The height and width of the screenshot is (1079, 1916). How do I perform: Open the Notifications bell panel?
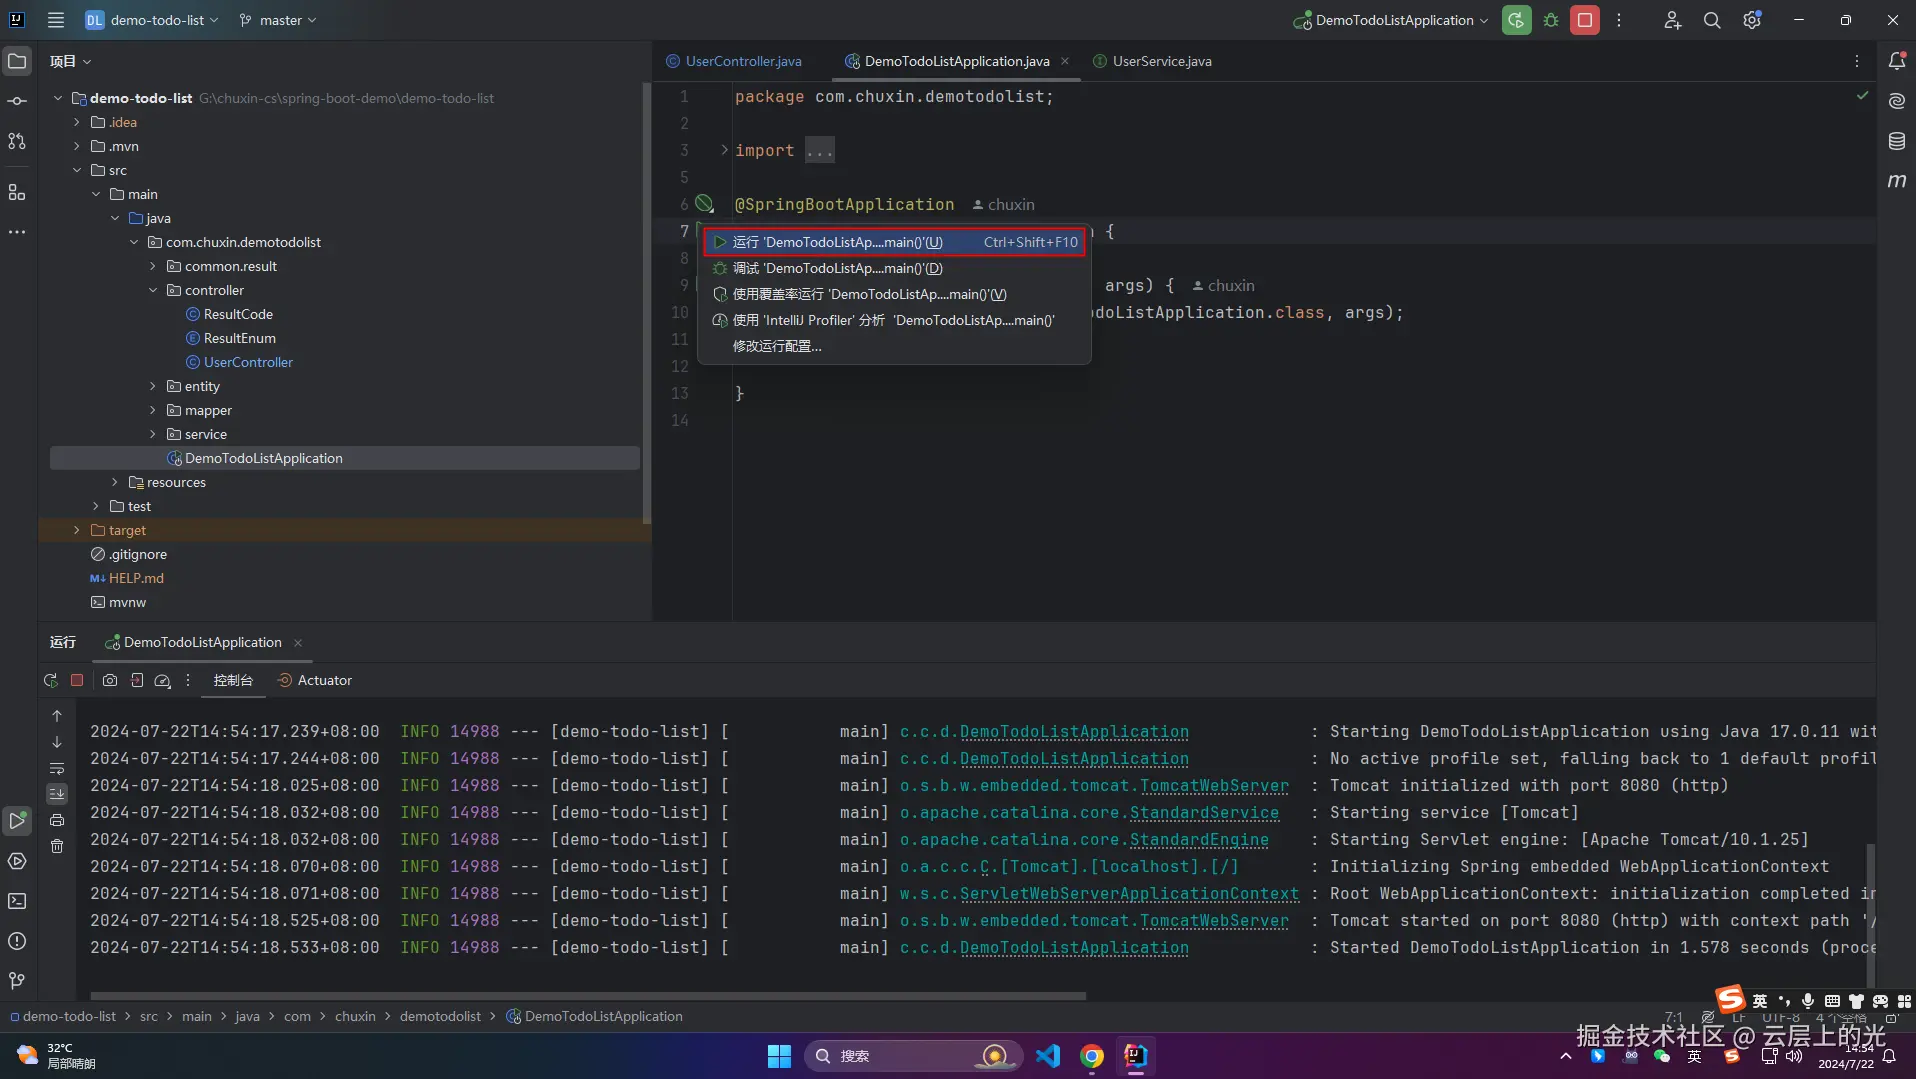coord(1896,61)
